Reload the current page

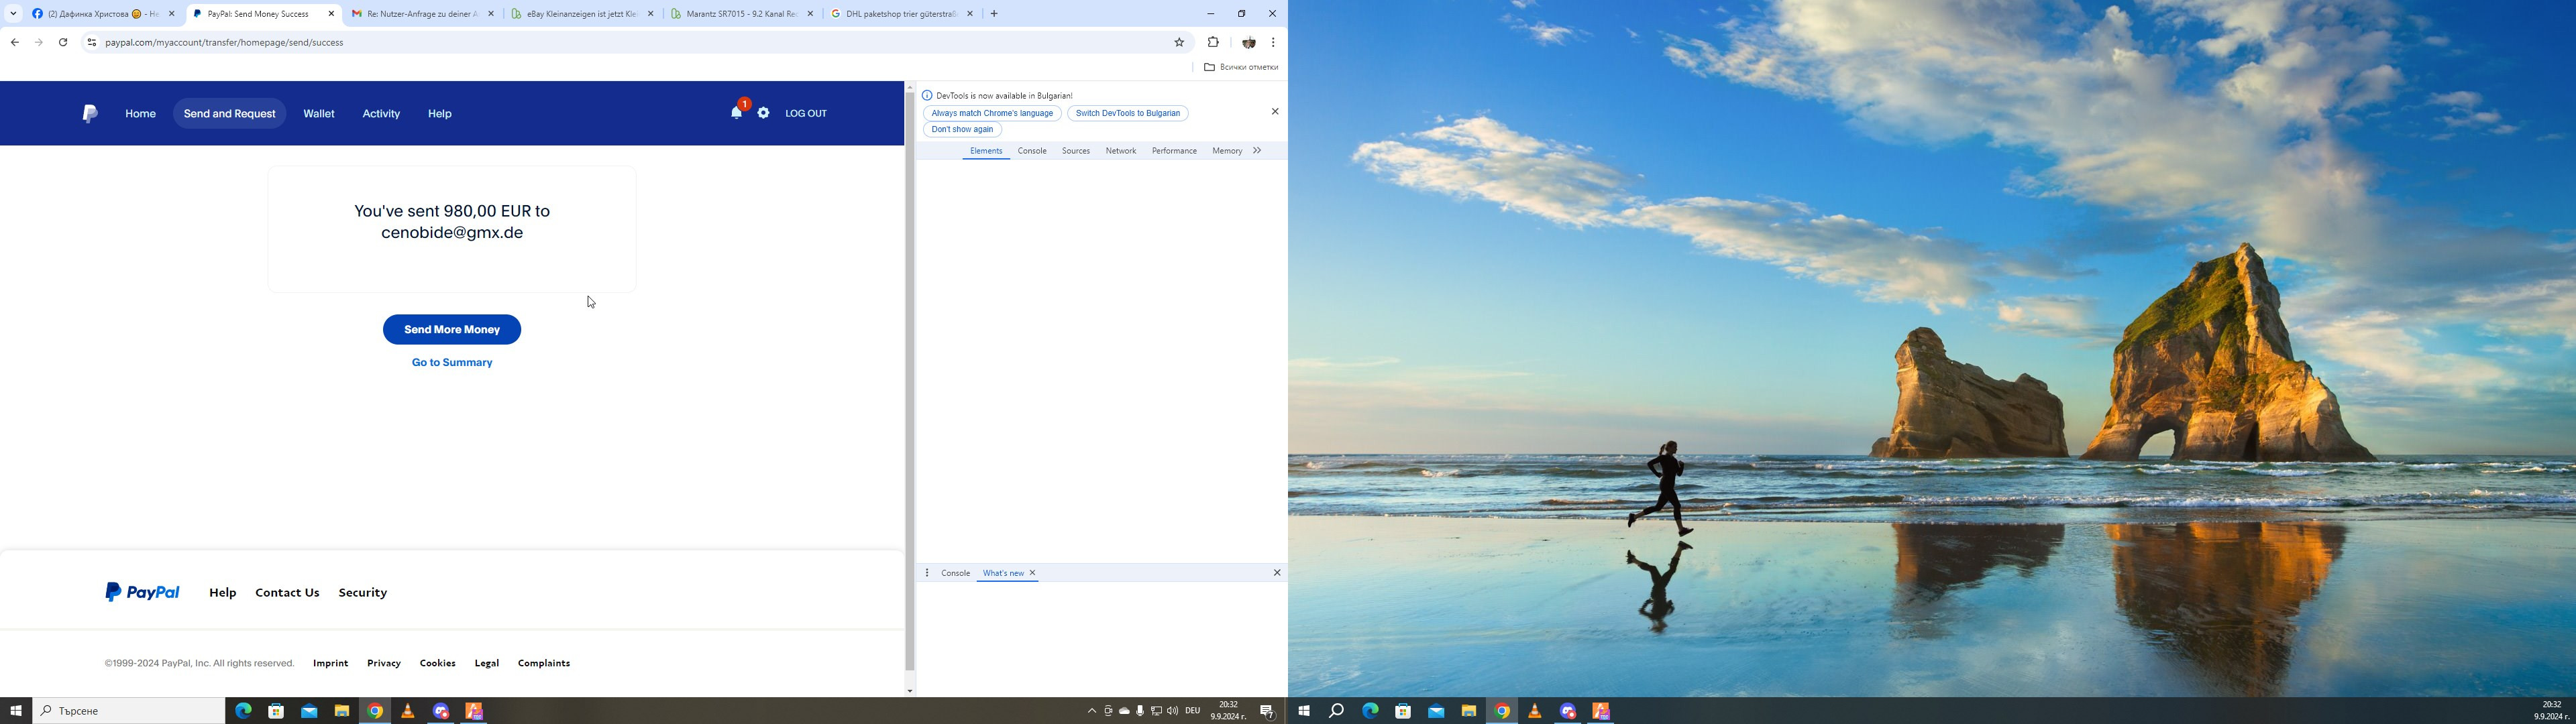[63, 42]
